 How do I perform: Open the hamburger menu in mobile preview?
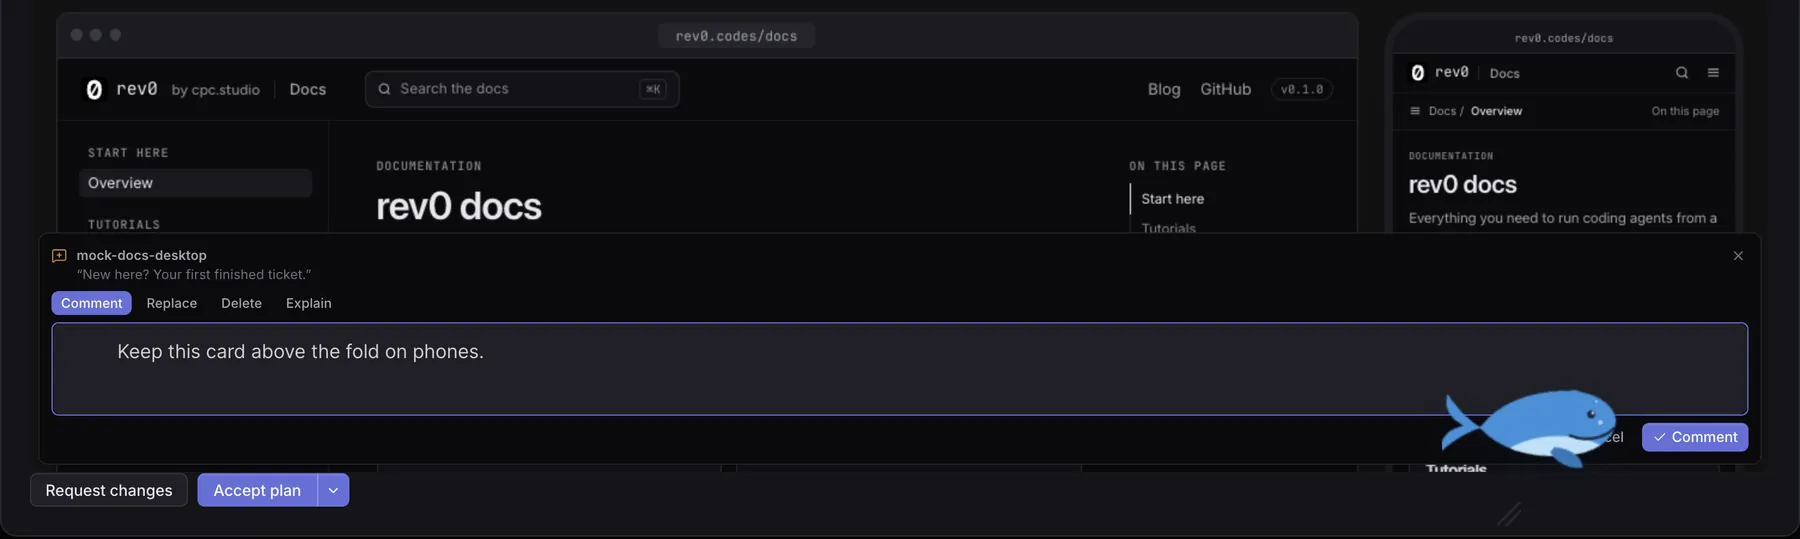(1713, 72)
